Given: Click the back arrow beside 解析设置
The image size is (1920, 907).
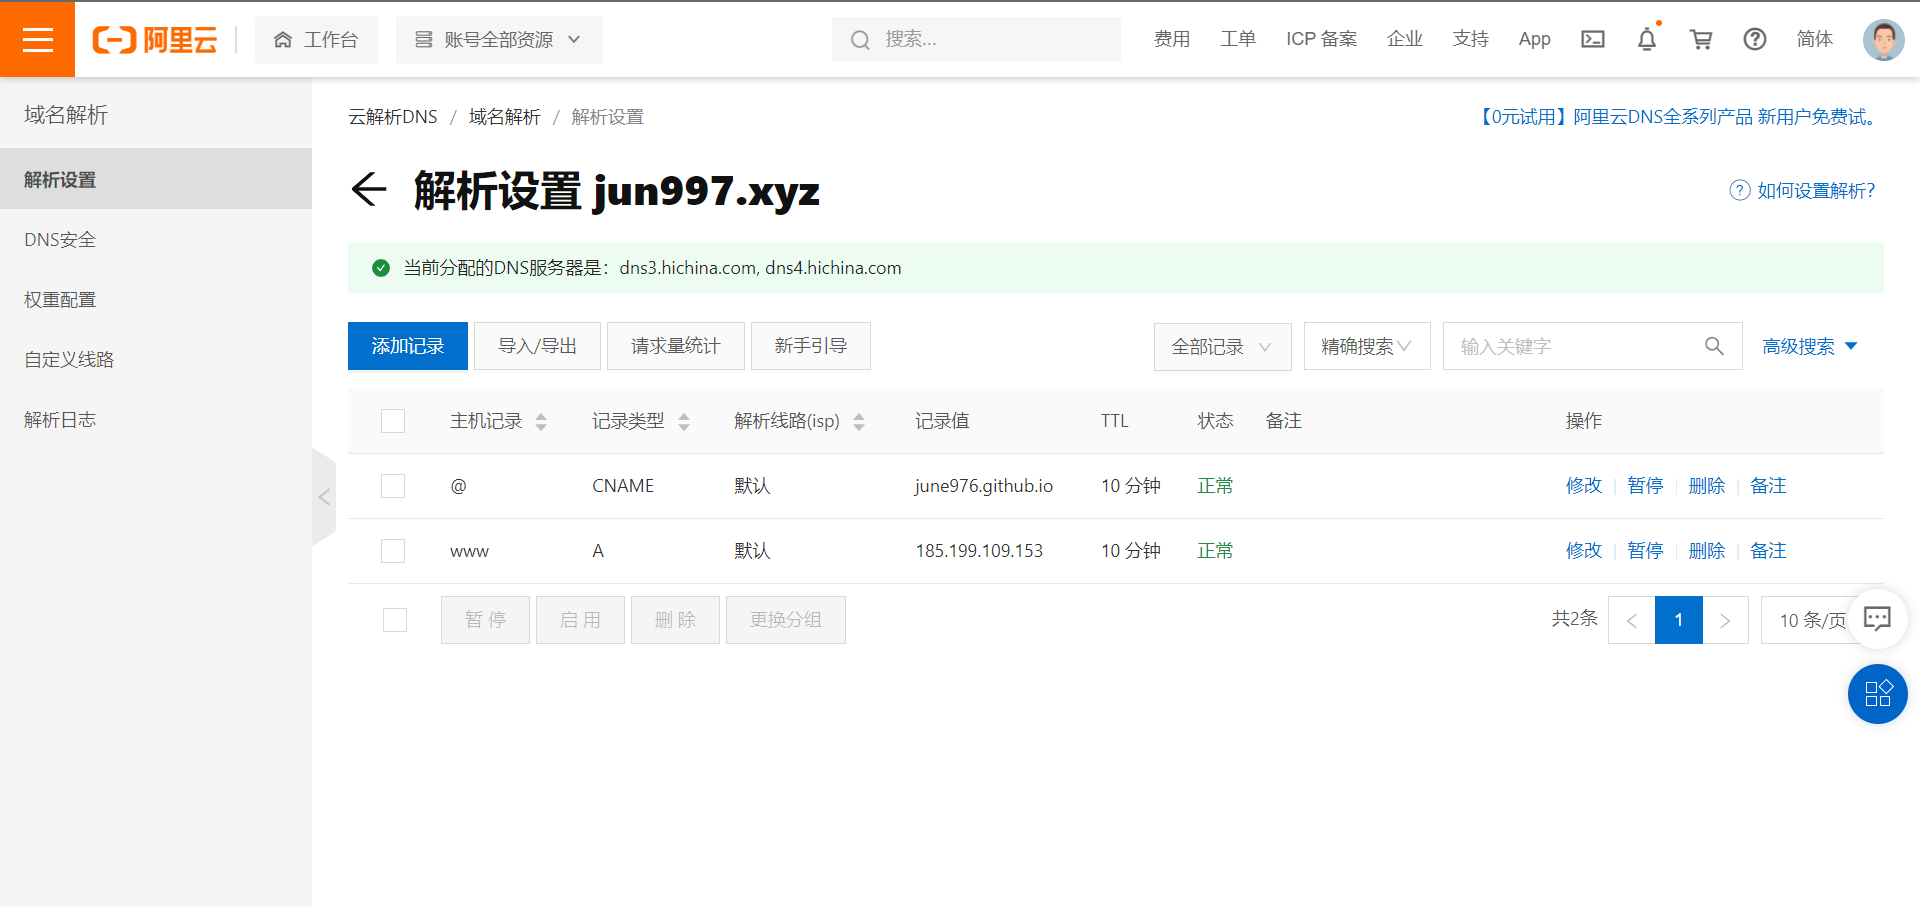Looking at the screenshot, I should (369, 189).
